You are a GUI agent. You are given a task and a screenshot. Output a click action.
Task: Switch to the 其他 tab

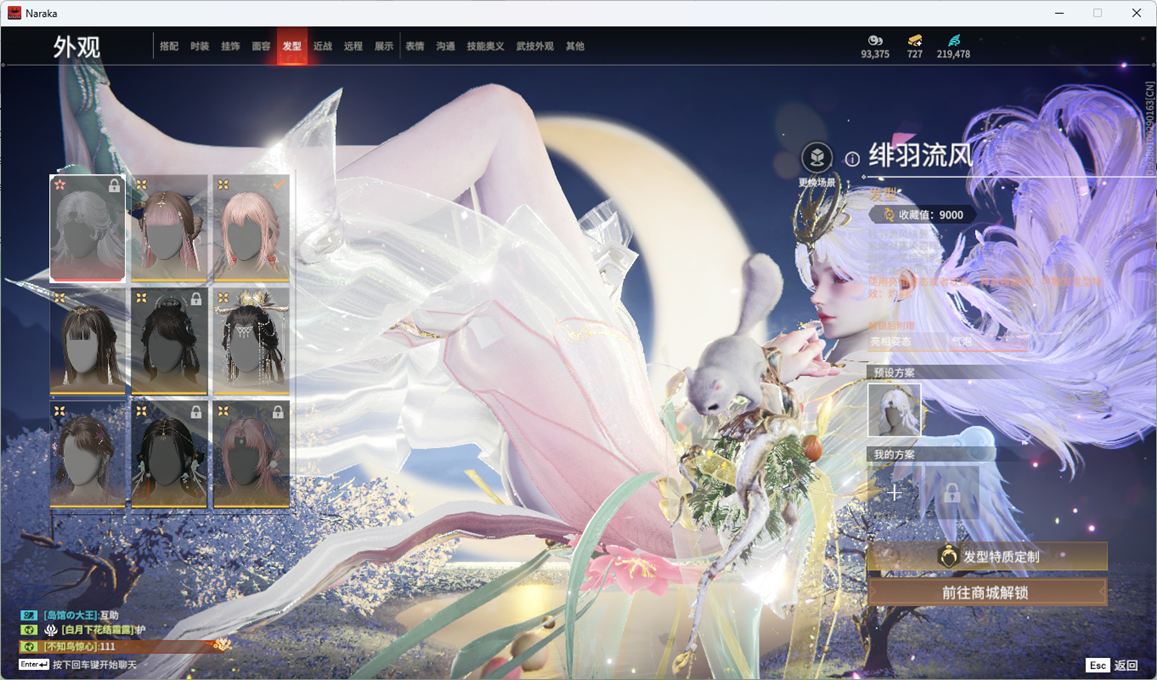pyautogui.click(x=575, y=46)
